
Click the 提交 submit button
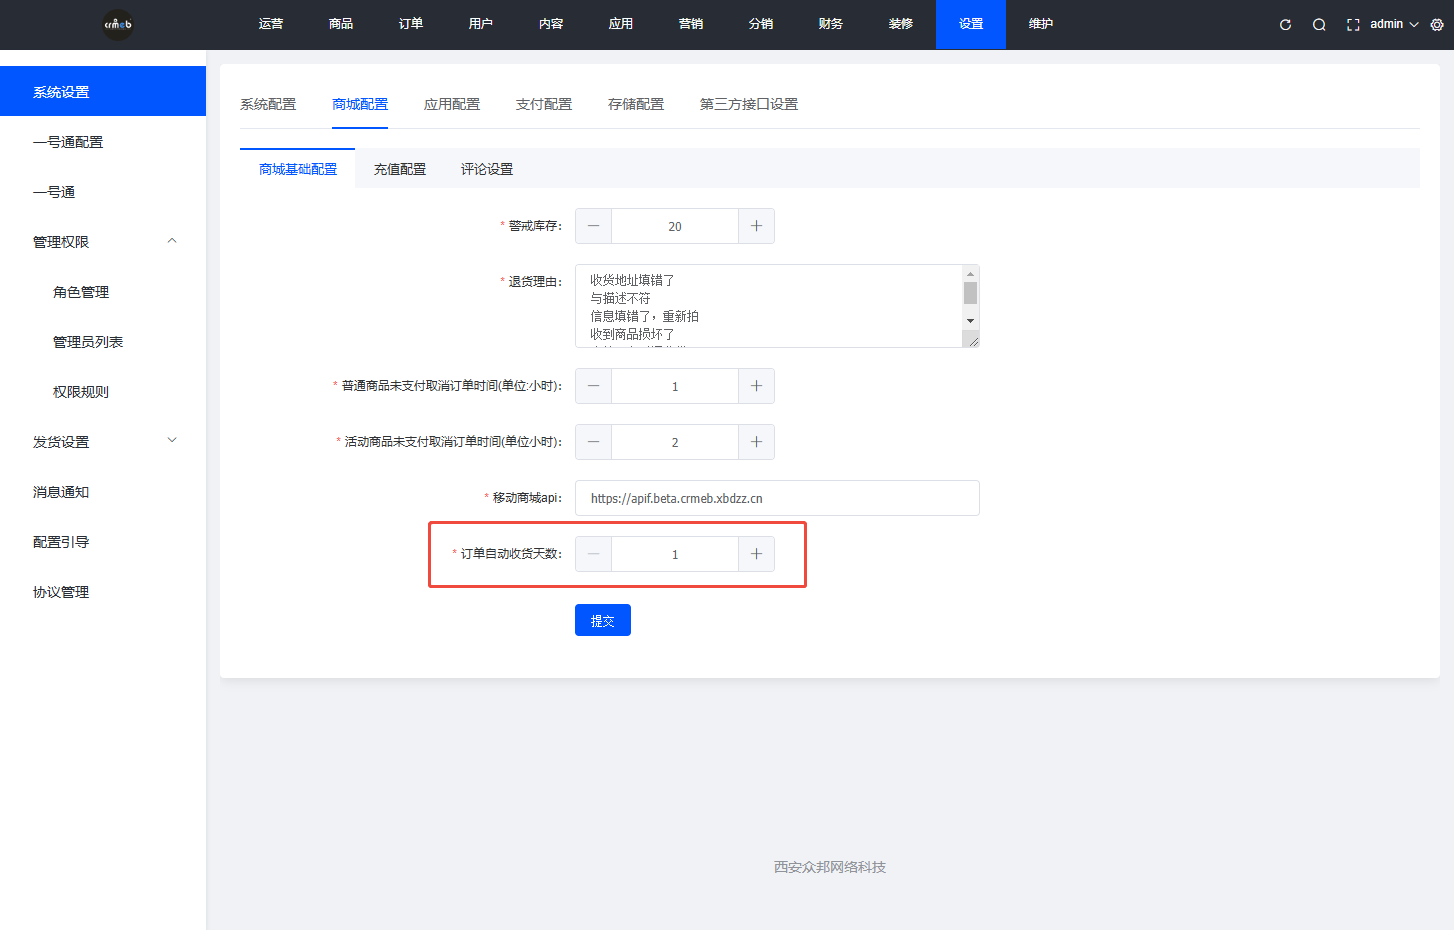(602, 619)
